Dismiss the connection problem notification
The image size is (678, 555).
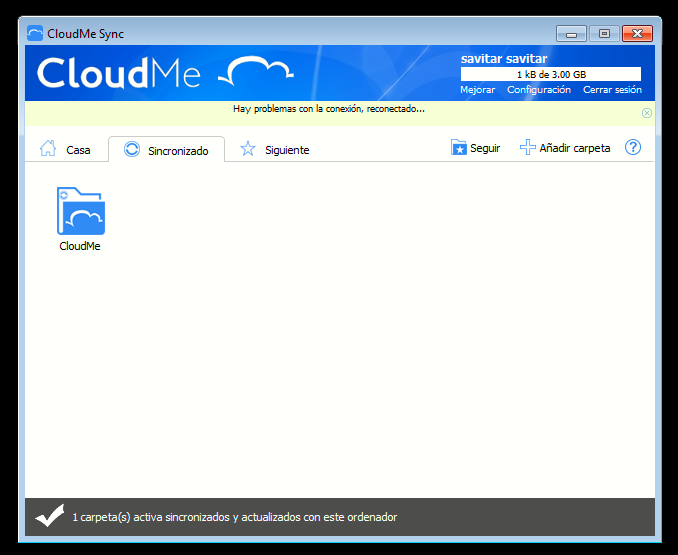pos(646,113)
